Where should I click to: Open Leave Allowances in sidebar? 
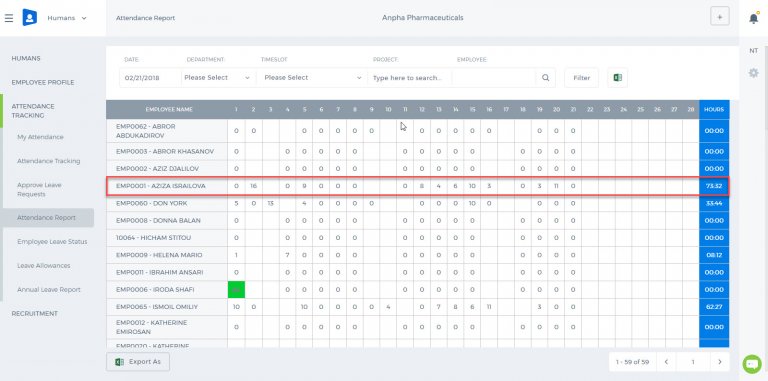(44, 266)
